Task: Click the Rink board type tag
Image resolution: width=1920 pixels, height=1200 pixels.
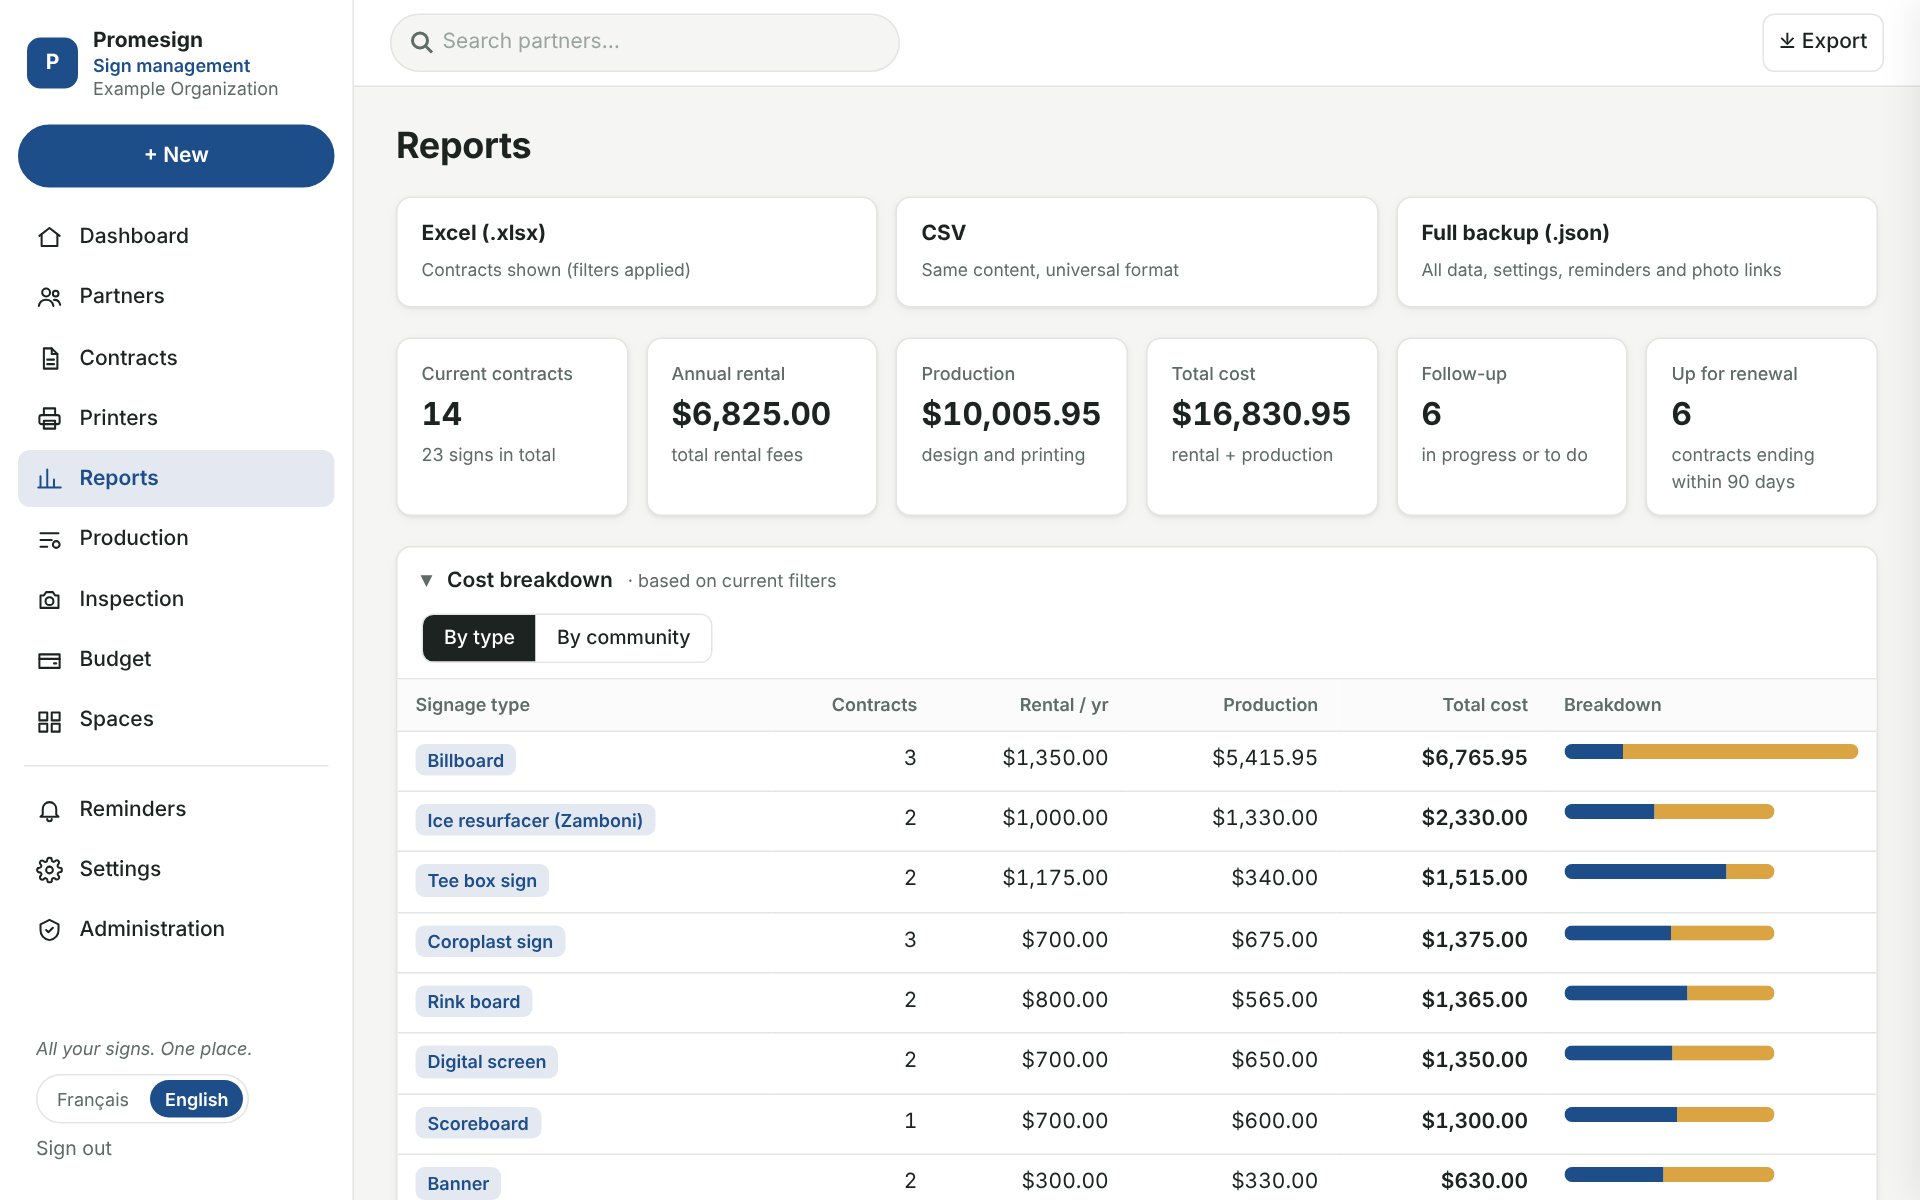Action: [x=474, y=1002]
